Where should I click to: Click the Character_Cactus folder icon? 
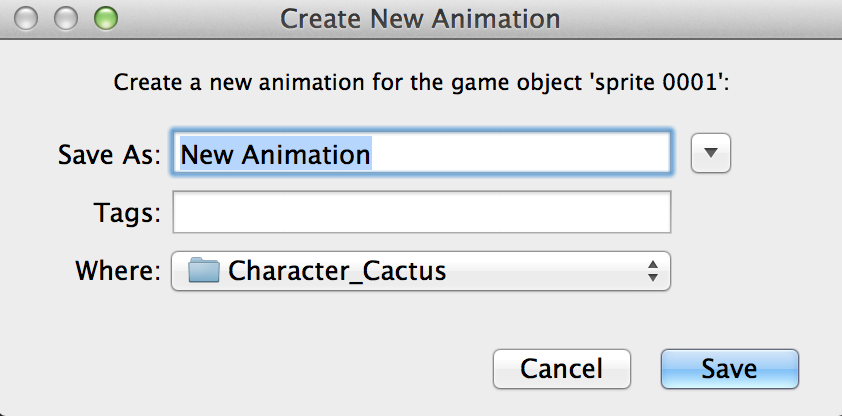(x=204, y=270)
